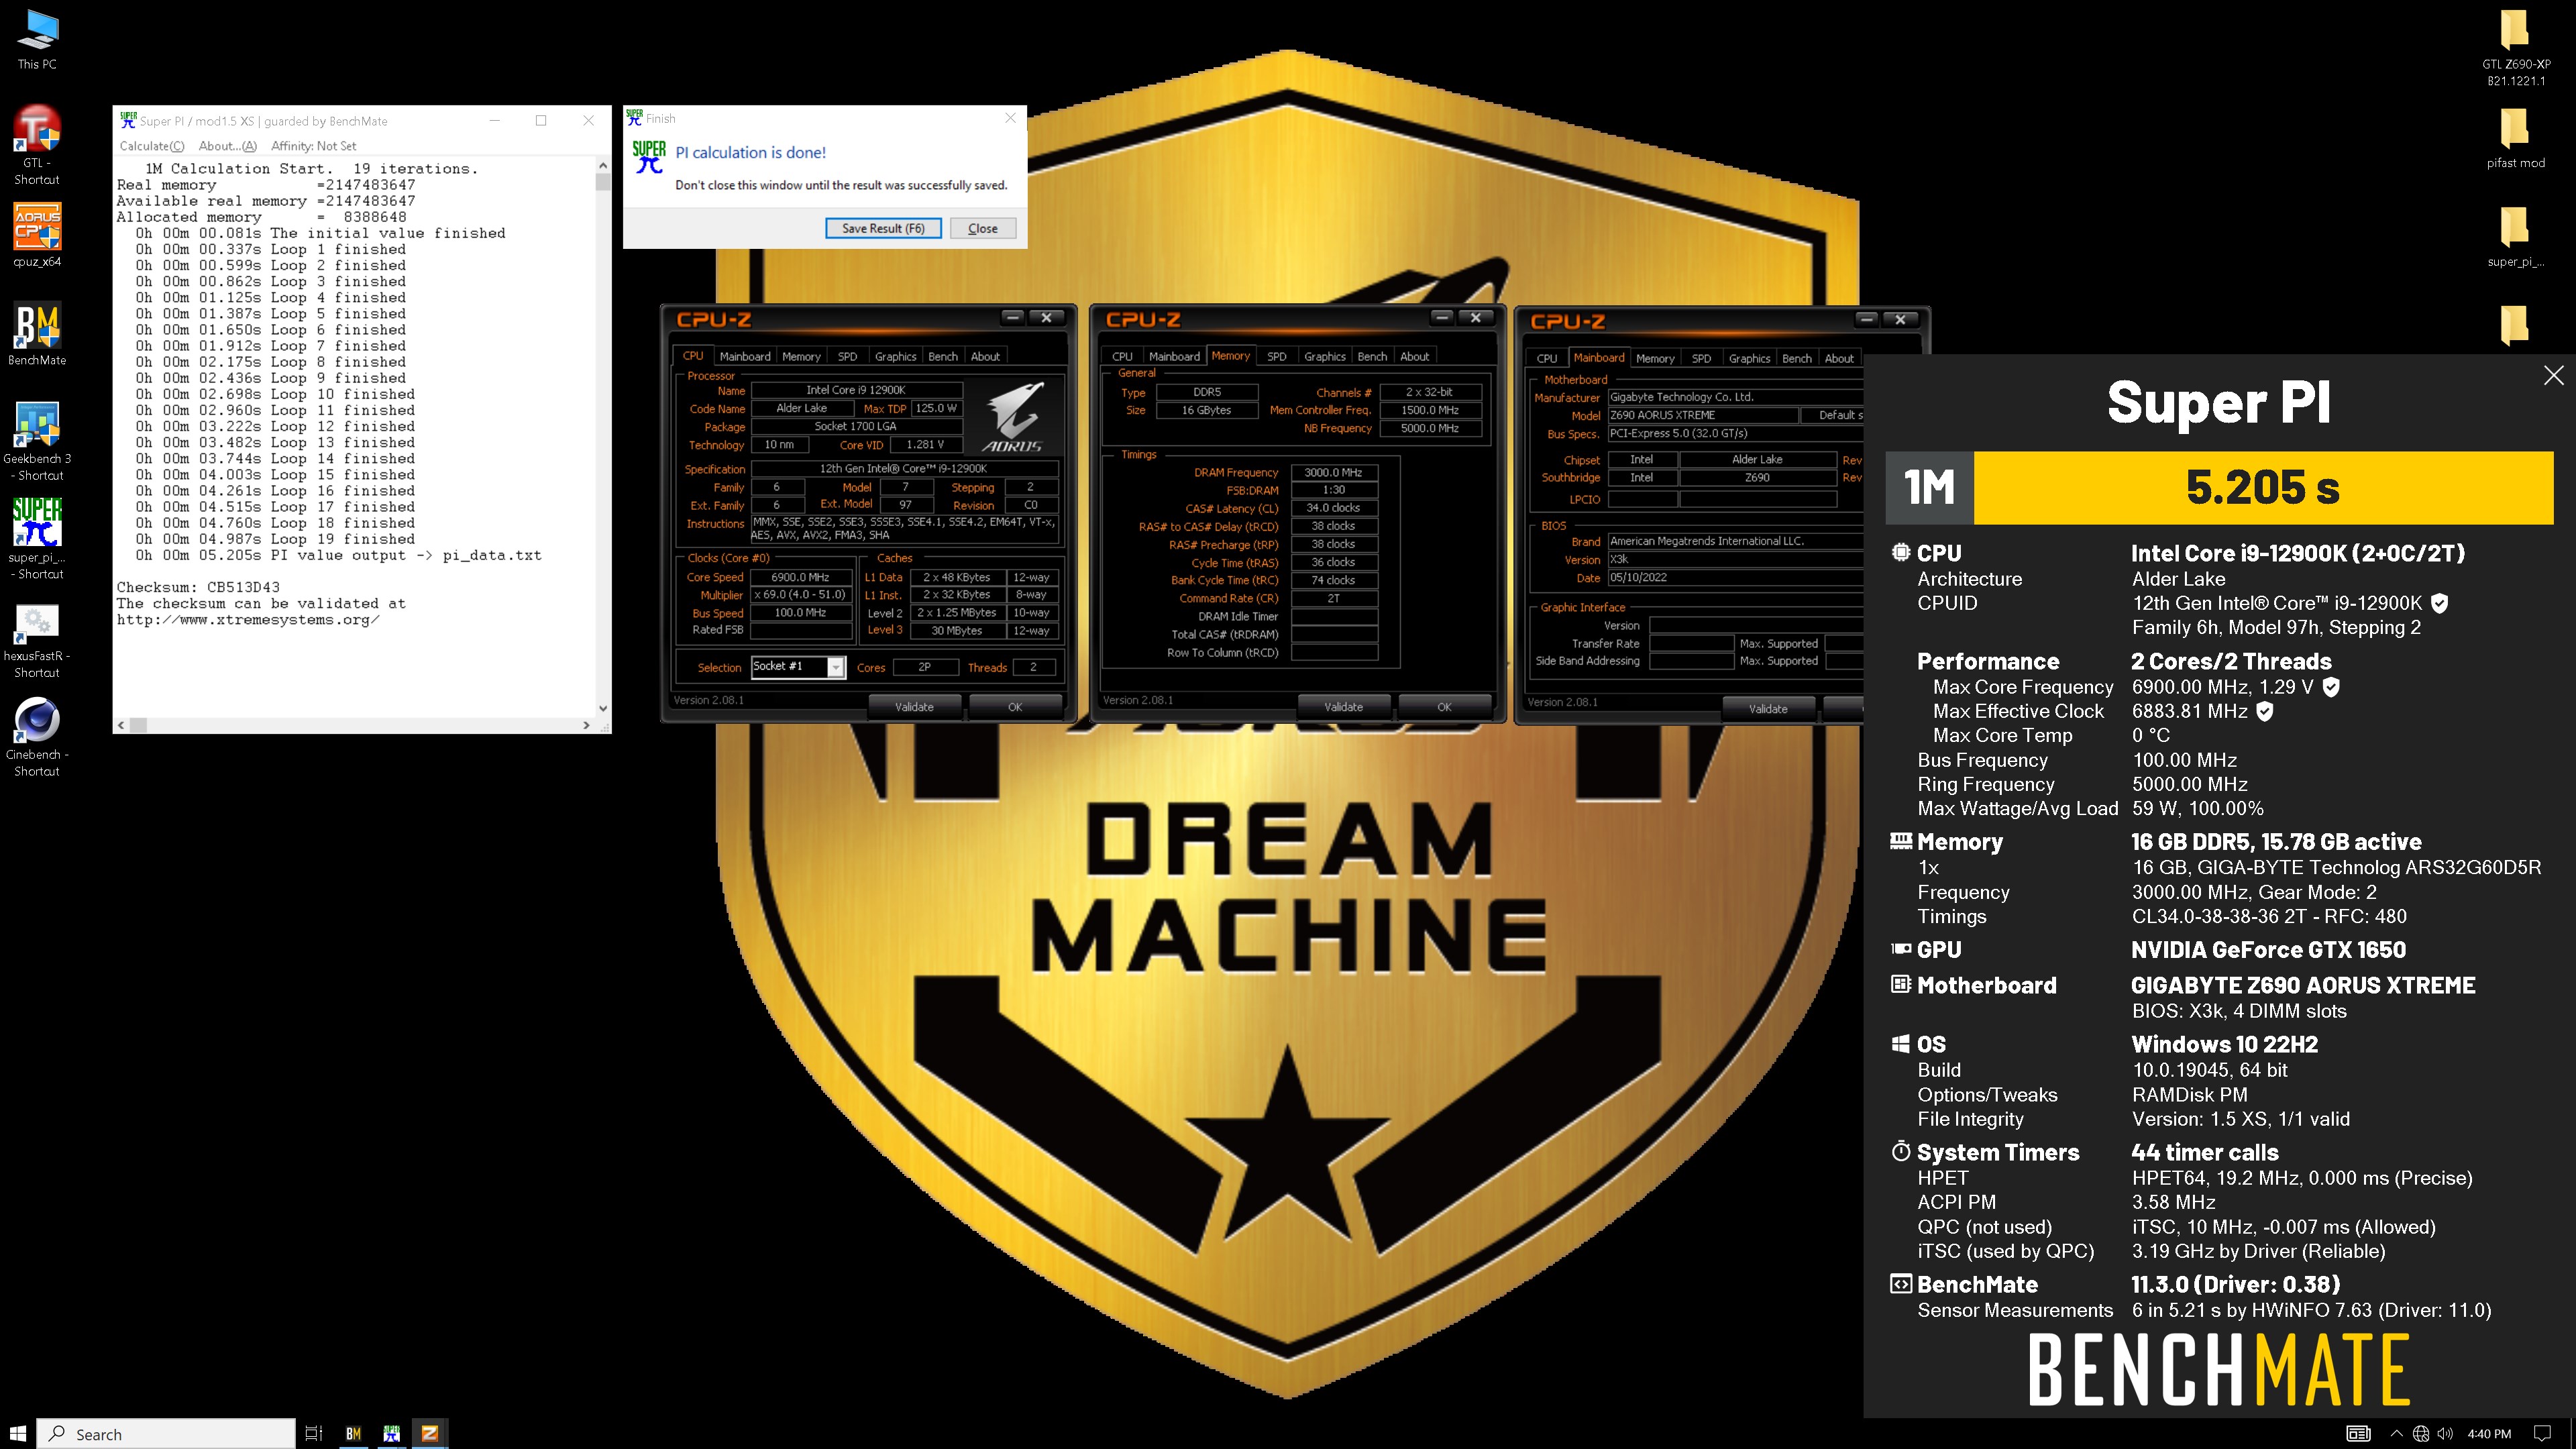Click the Multiplier x 69.0 field
The height and width of the screenshot is (1449, 2576).
point(800,594)
